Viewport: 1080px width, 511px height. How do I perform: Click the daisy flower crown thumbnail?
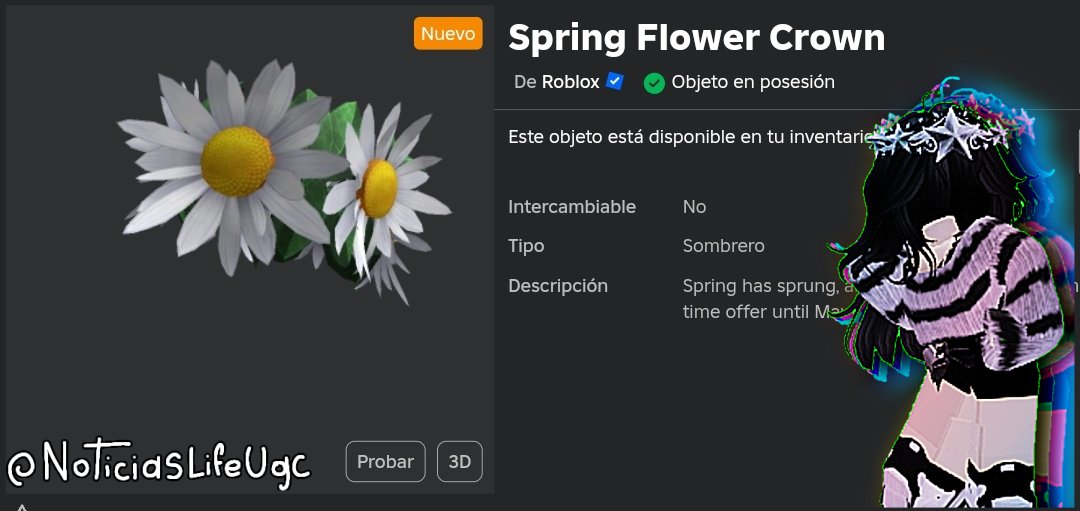pyautogui.click(x=284, y=182)
